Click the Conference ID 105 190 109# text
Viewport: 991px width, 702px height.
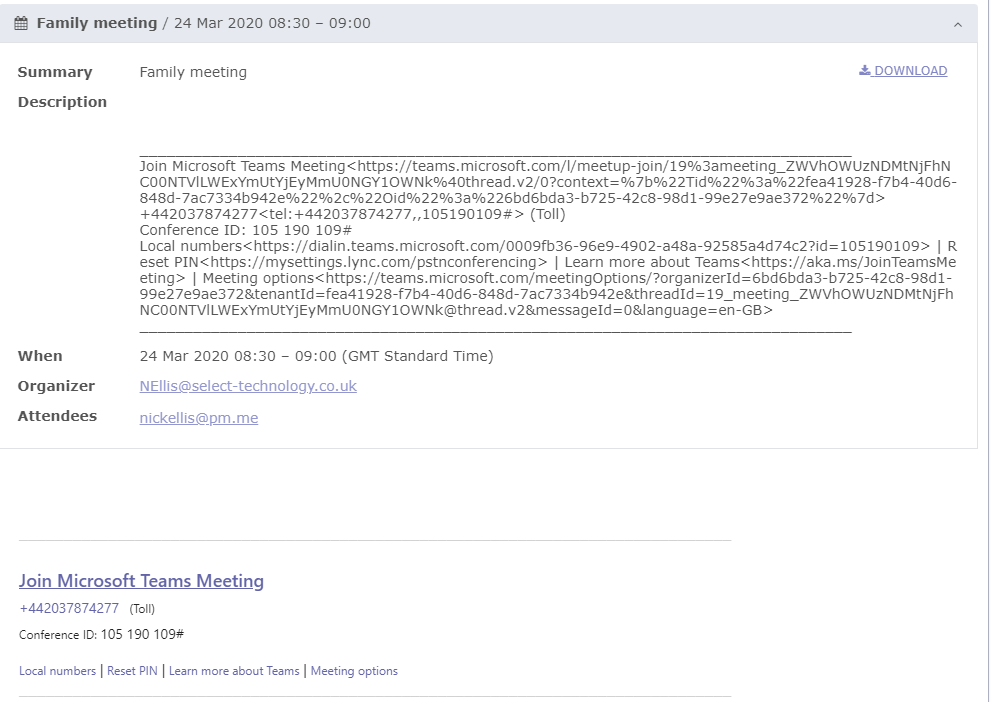[101, 634]
